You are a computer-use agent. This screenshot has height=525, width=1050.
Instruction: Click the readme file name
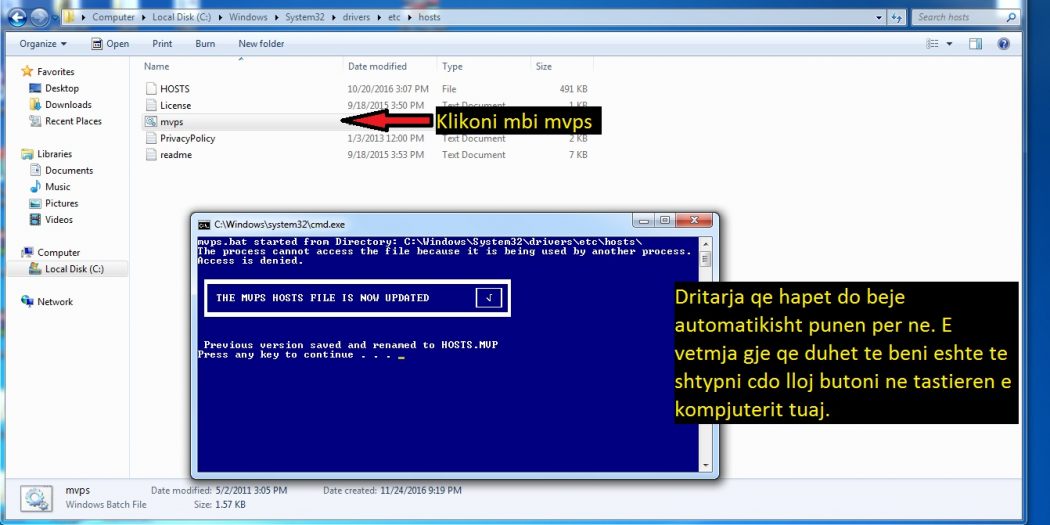tap(176, 155)
